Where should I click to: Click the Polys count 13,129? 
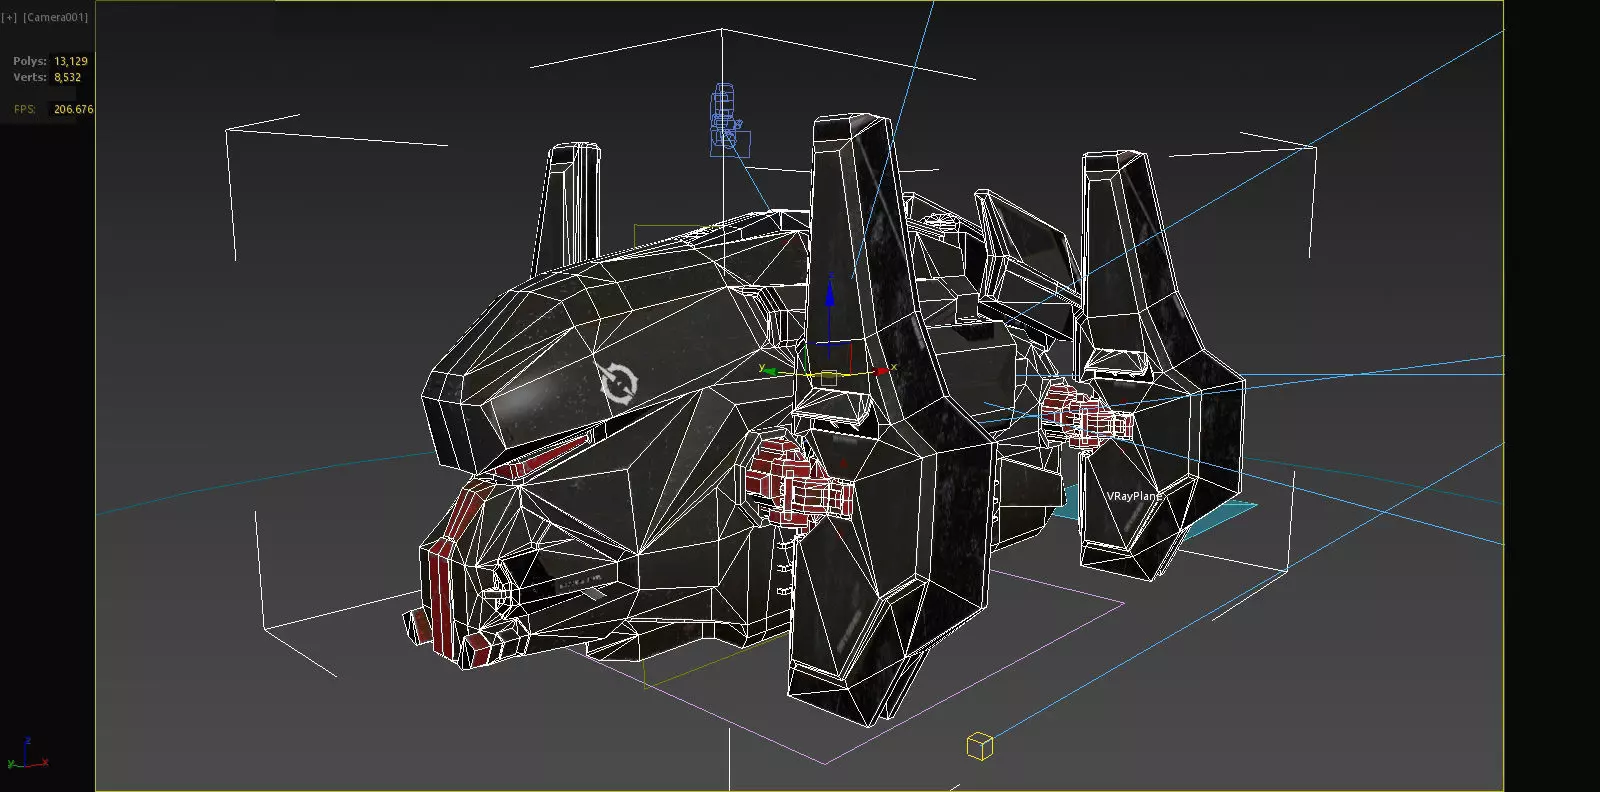point(71,61)
